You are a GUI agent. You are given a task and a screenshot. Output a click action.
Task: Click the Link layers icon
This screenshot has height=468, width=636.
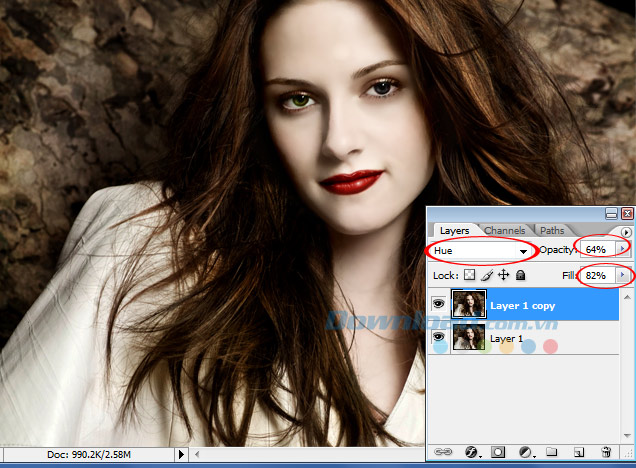point(443,452)
